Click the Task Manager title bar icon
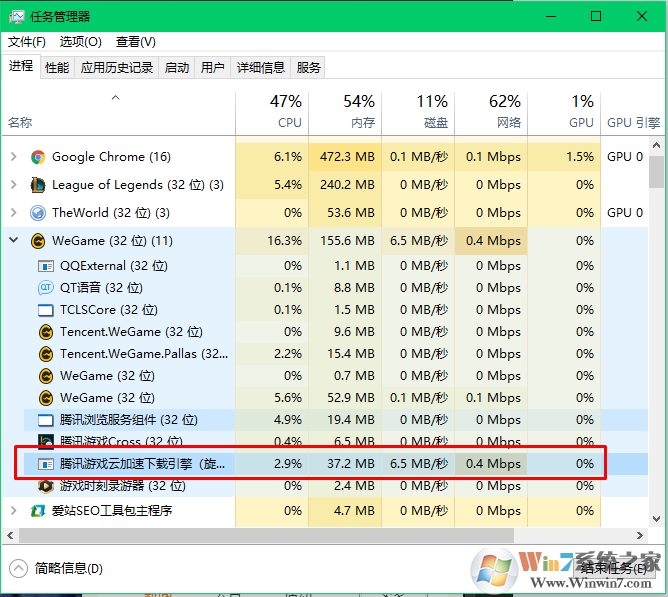The height and width of the screenshot is (597, 668). 17,17
